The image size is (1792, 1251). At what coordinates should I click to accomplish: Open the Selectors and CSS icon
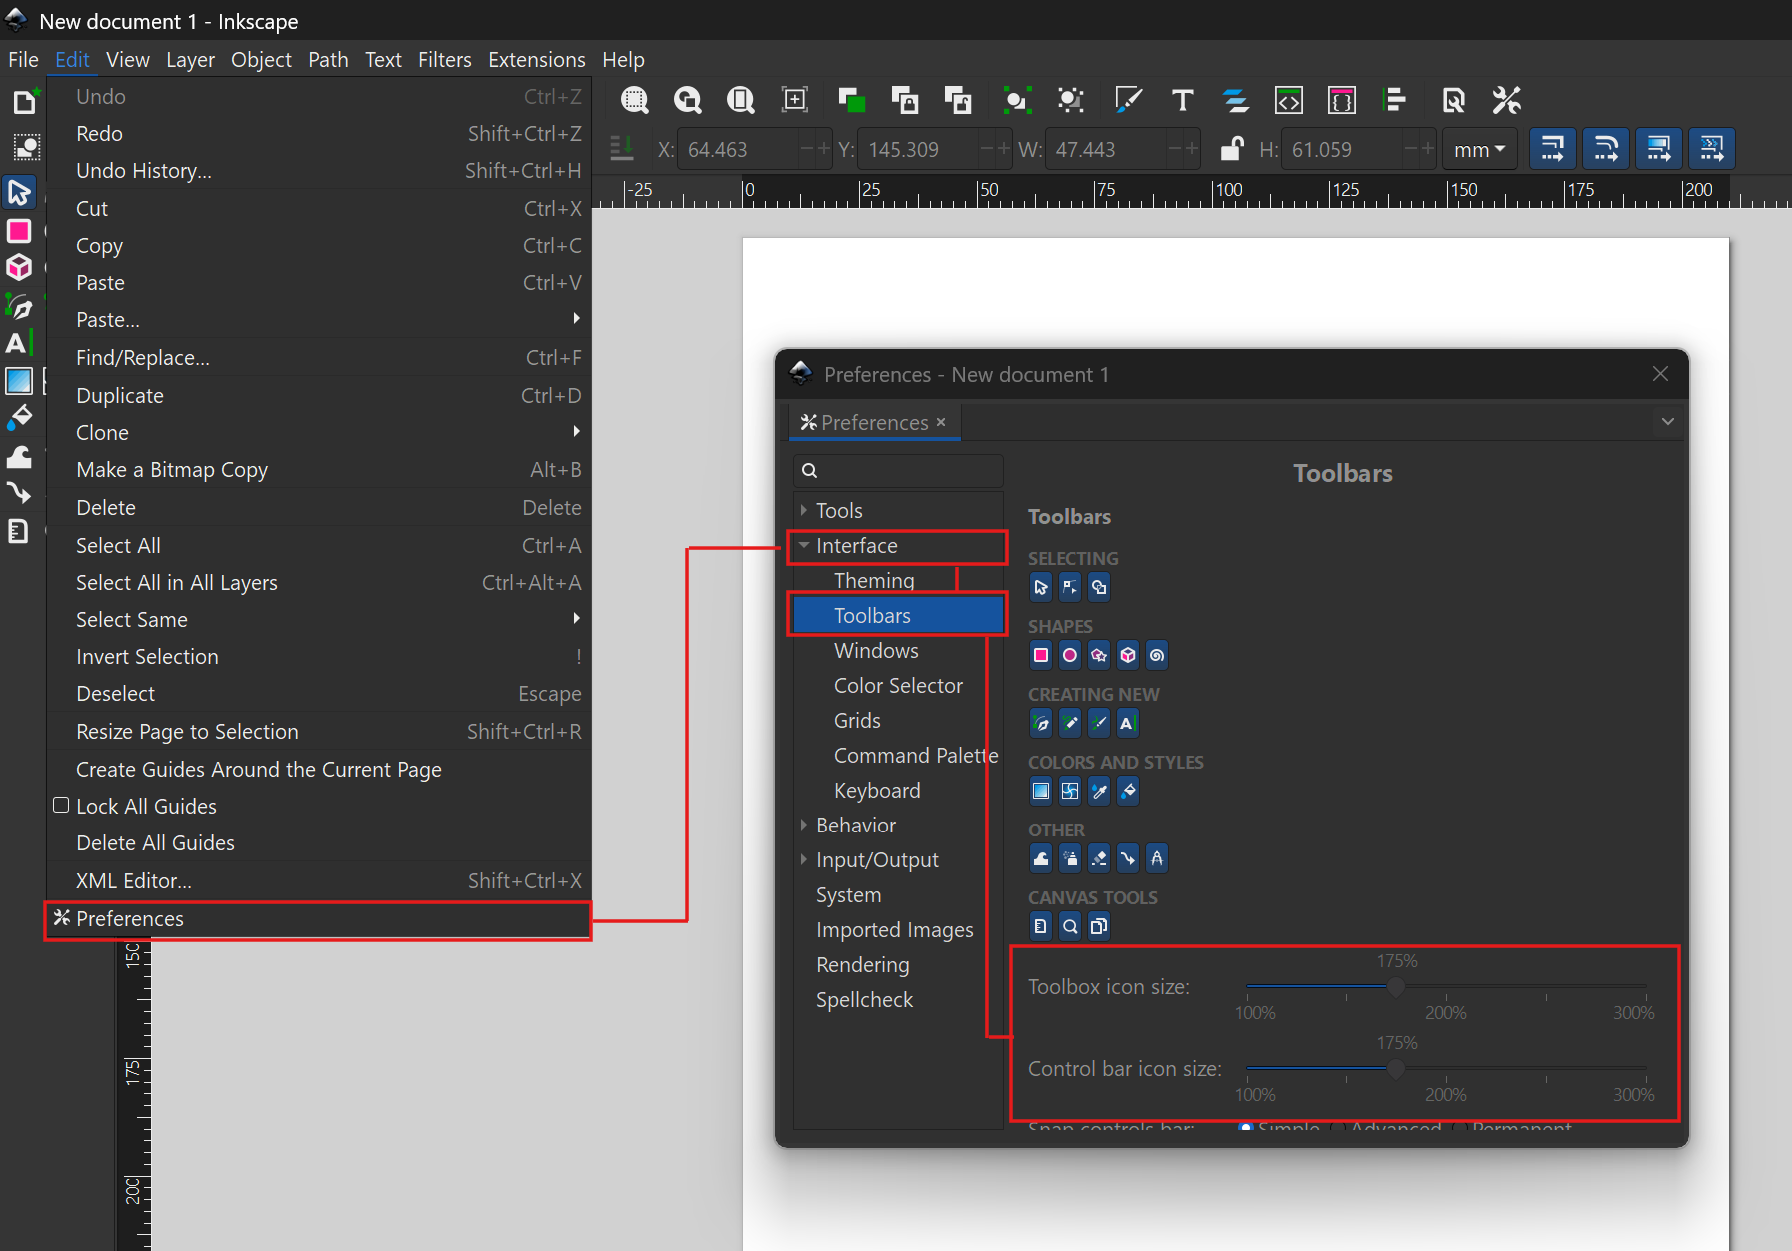click(x=1342, y=100)
